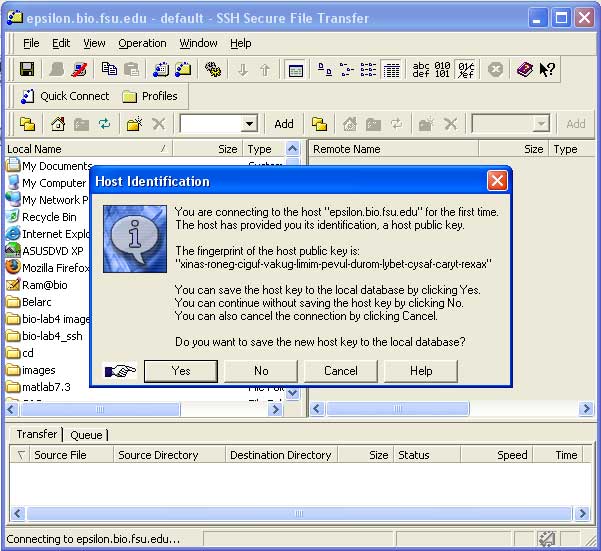
Task: Select the images folder
Action: [x=31, y=370]
